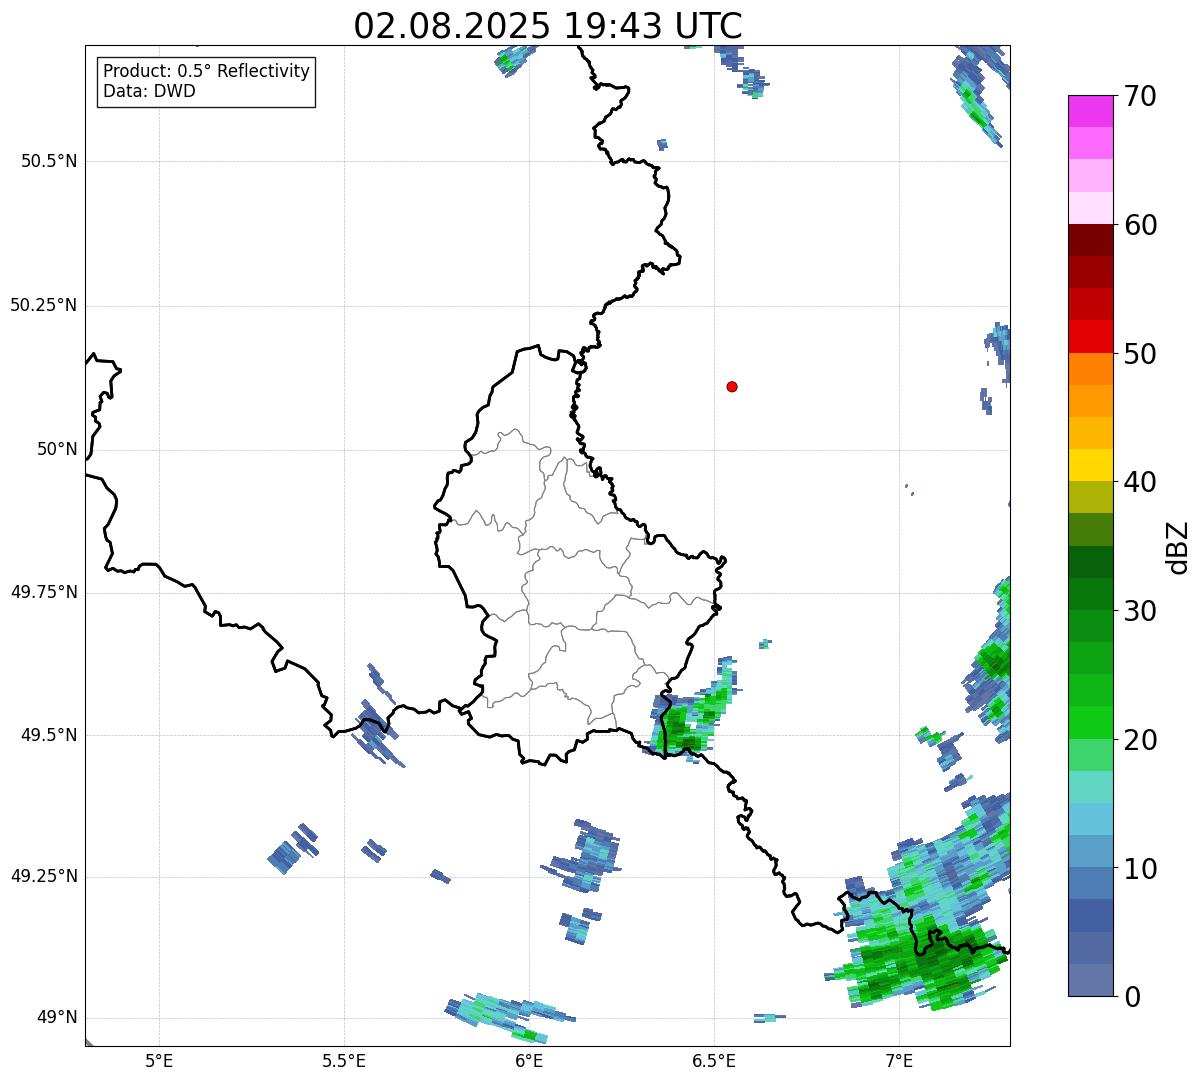1202x1081 pixels.
Task: Pick the bright red swatch above 50
Action: coord(1090,337)
